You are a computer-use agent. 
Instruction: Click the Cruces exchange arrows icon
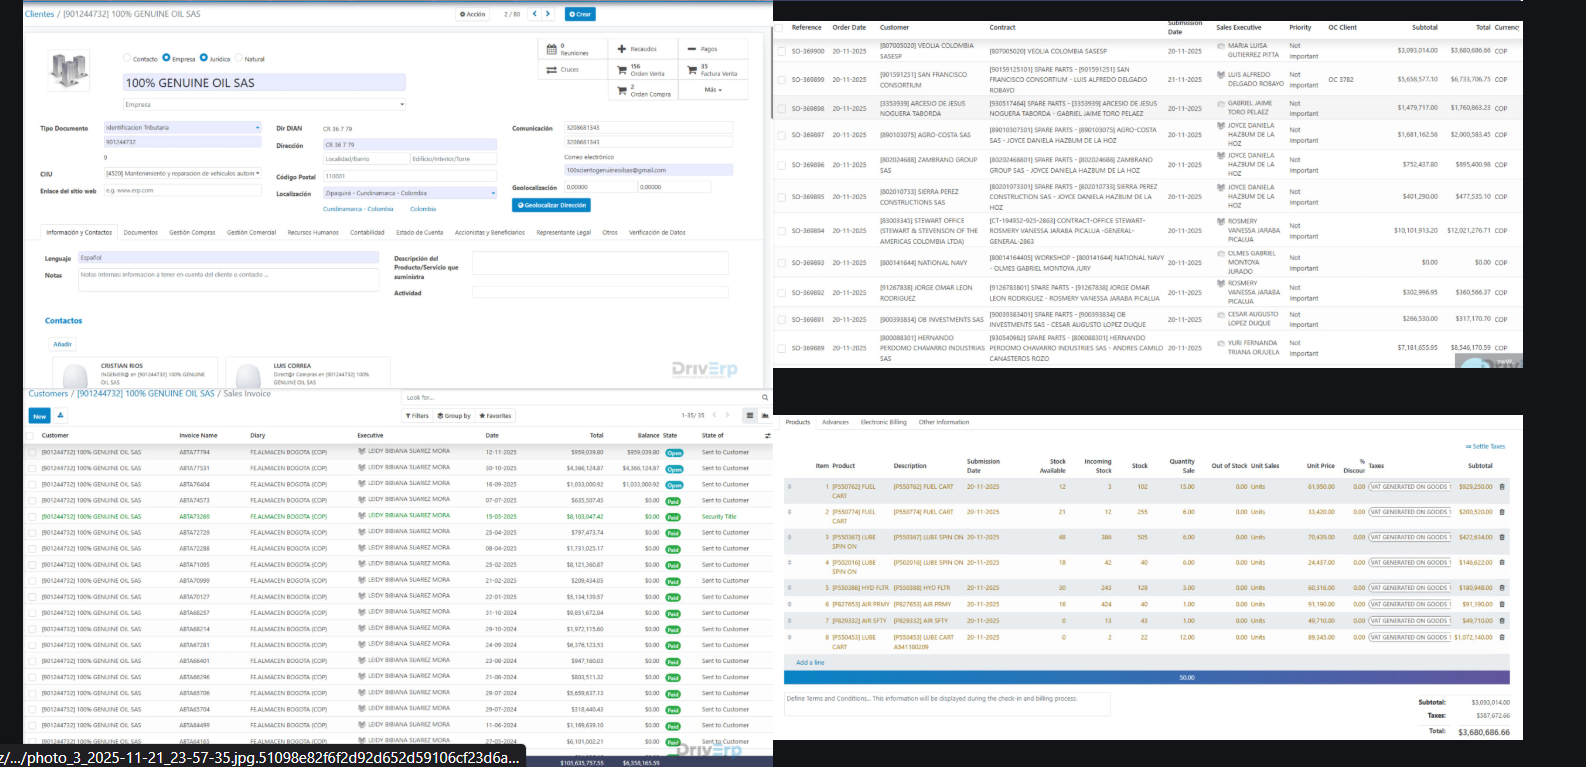[552, 70]
